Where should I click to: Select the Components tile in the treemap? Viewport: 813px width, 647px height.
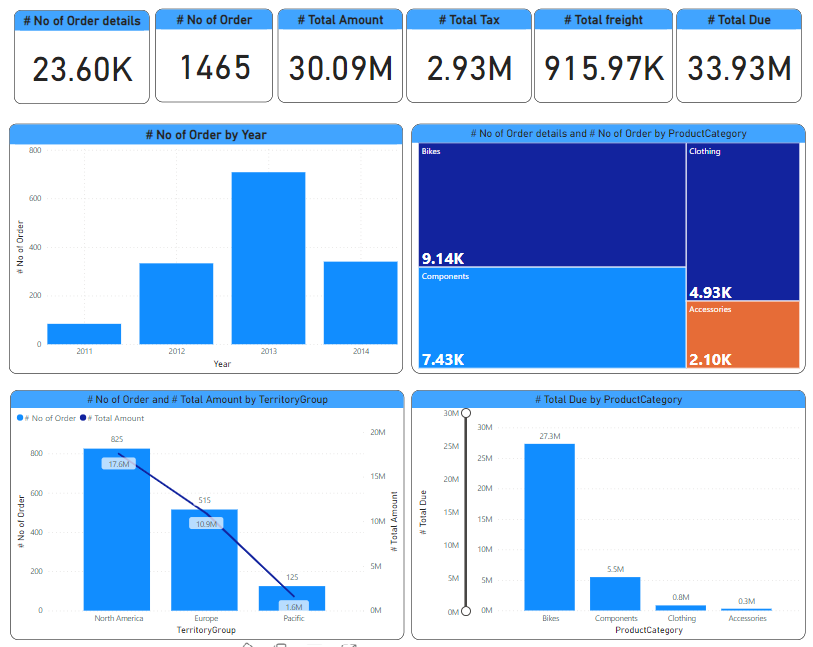pos(551,318)
